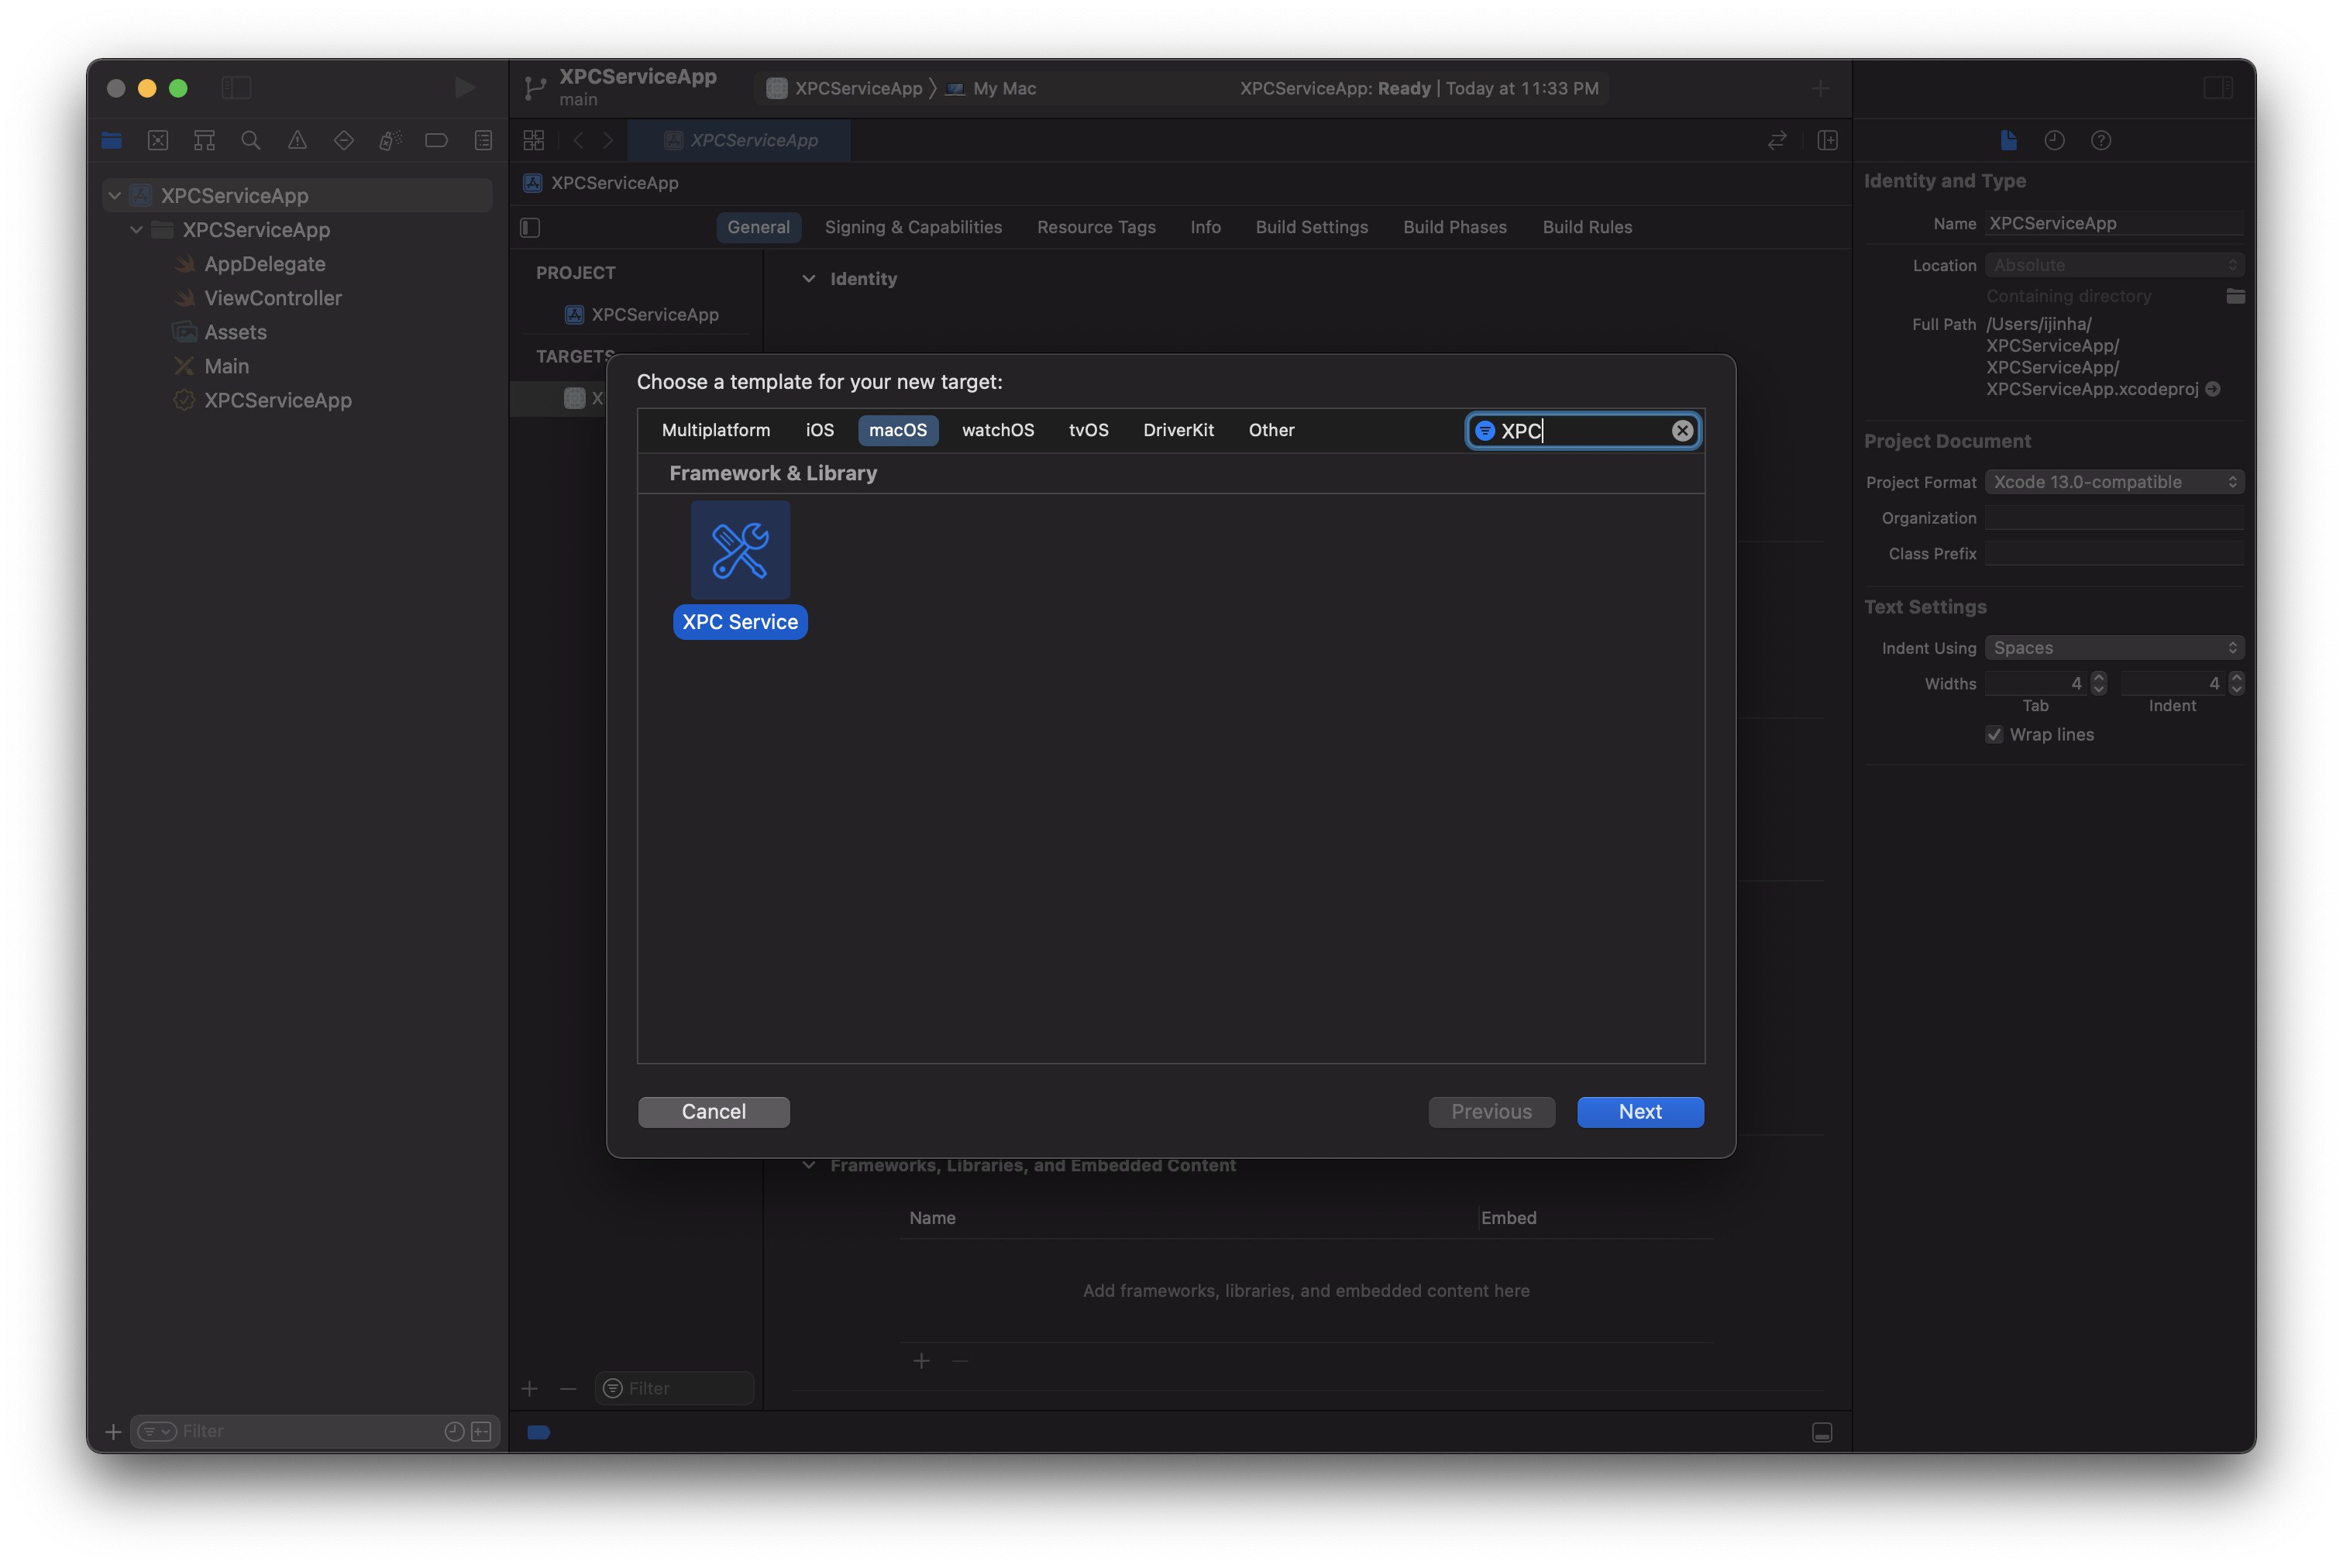This screenshot has height=1568, width=2343.
Task: Adjust the Indent width stepper
Action: 2236,684
